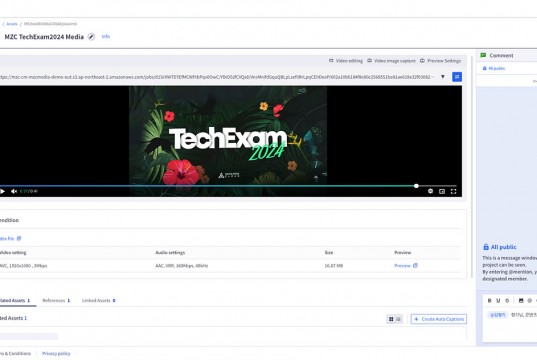Click inside the comment text input
The height and width of the screenshot is (360, 537).
[x=510, y=324]
